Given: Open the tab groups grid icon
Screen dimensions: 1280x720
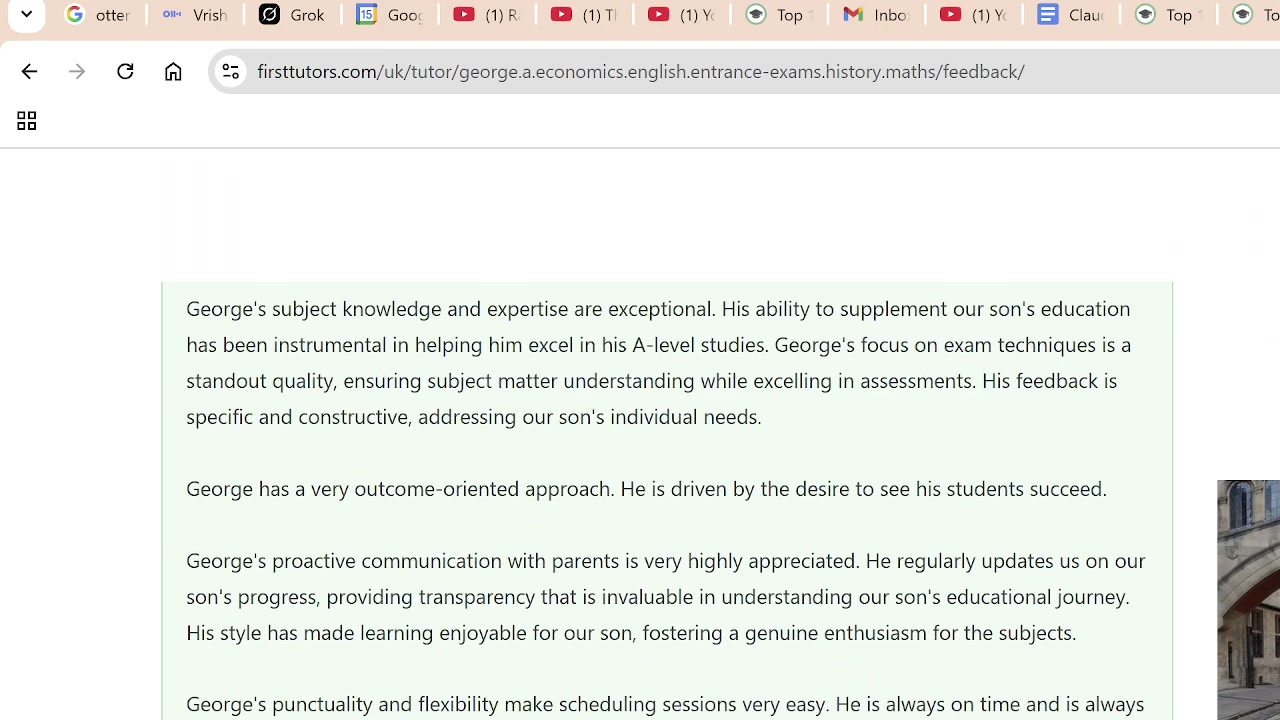Looking at the screenshot, I should click(x=26, y=121).
